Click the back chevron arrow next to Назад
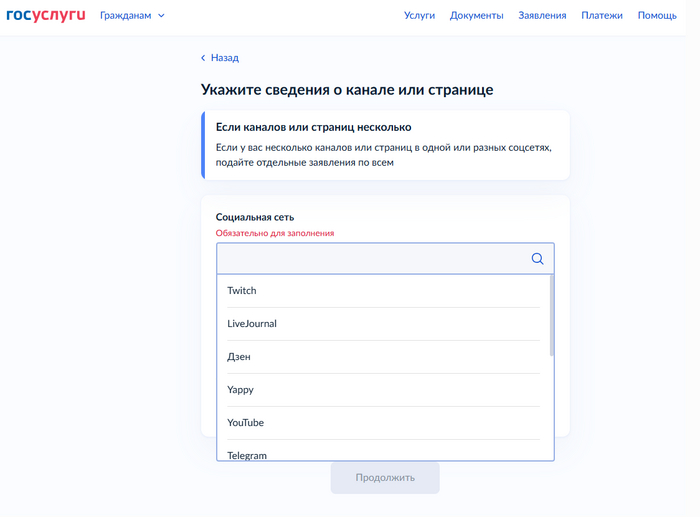The image size is (700, 517). click(203, 58)
